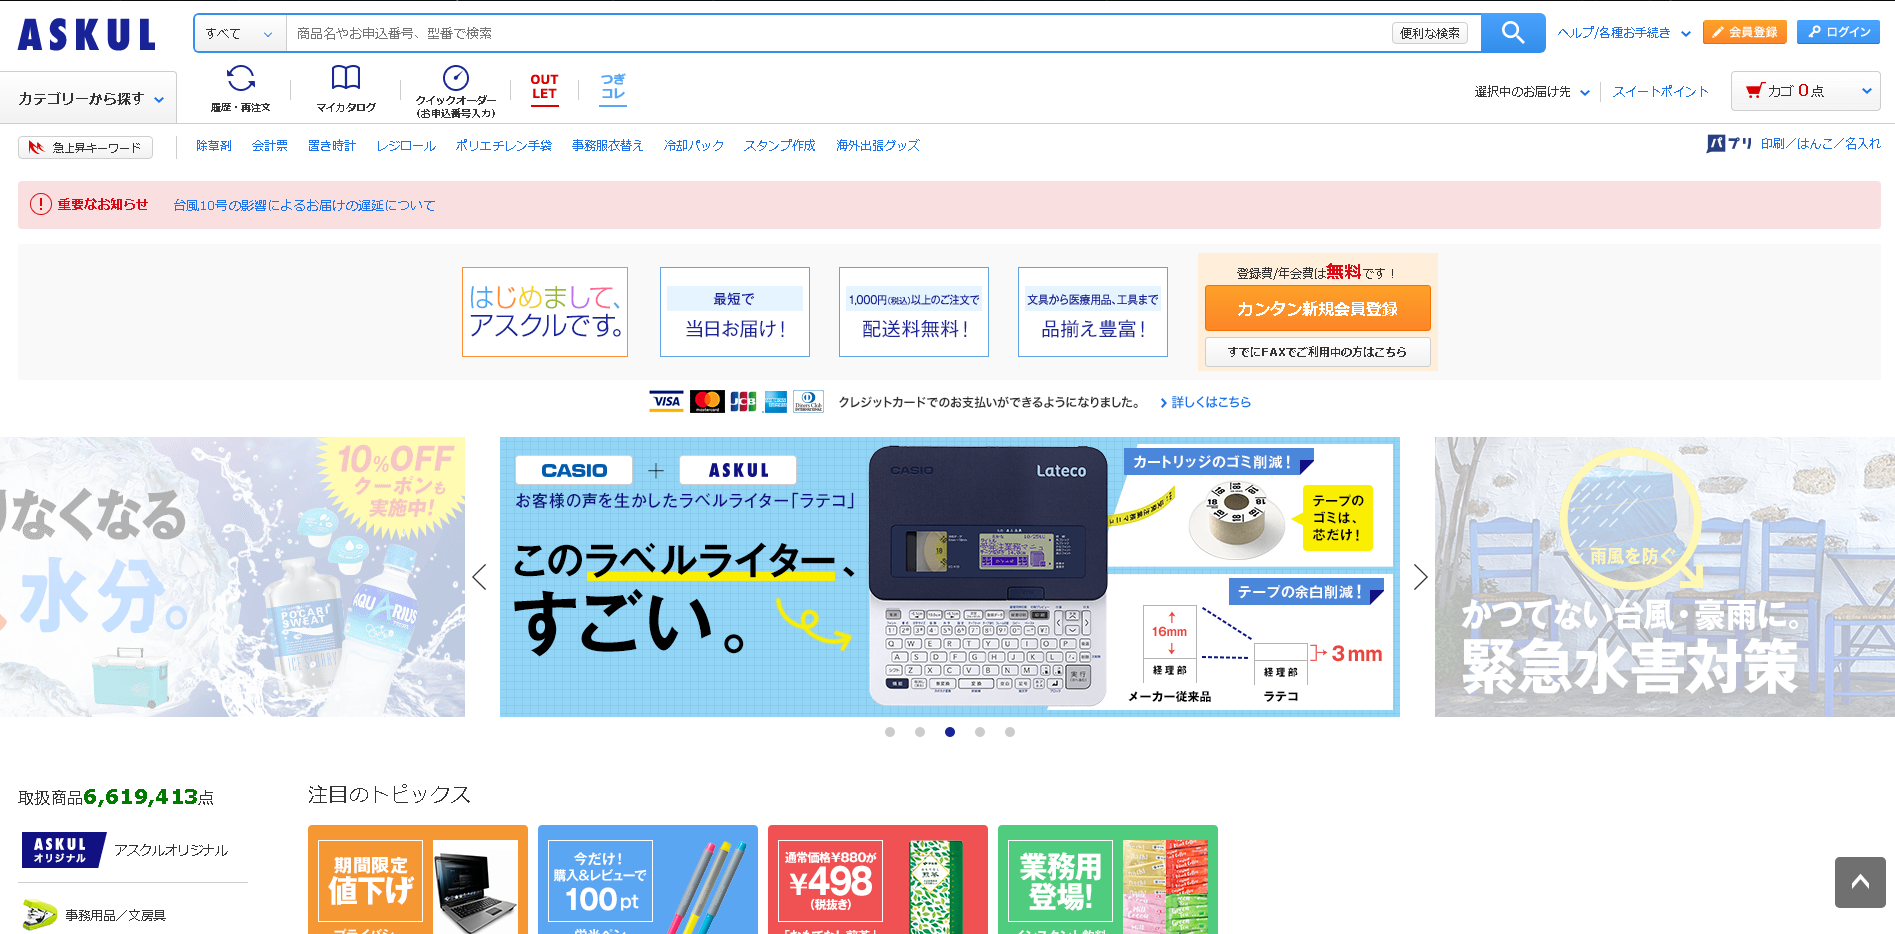Click 期間限定値下げ topic card

(x=418, y=880)
